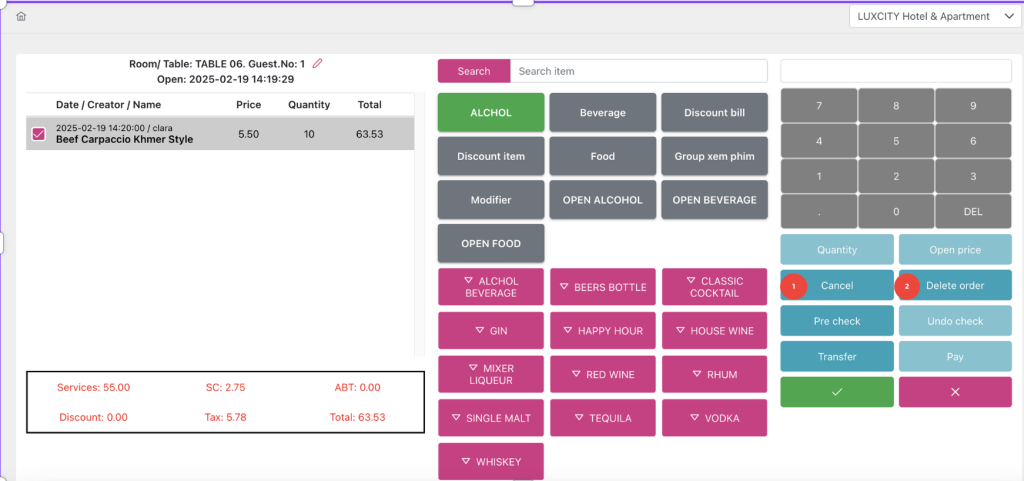The height and width of the screenshot is (481, 1024).
Task: Click red badge number 1 marker
Action: [793, 286]
